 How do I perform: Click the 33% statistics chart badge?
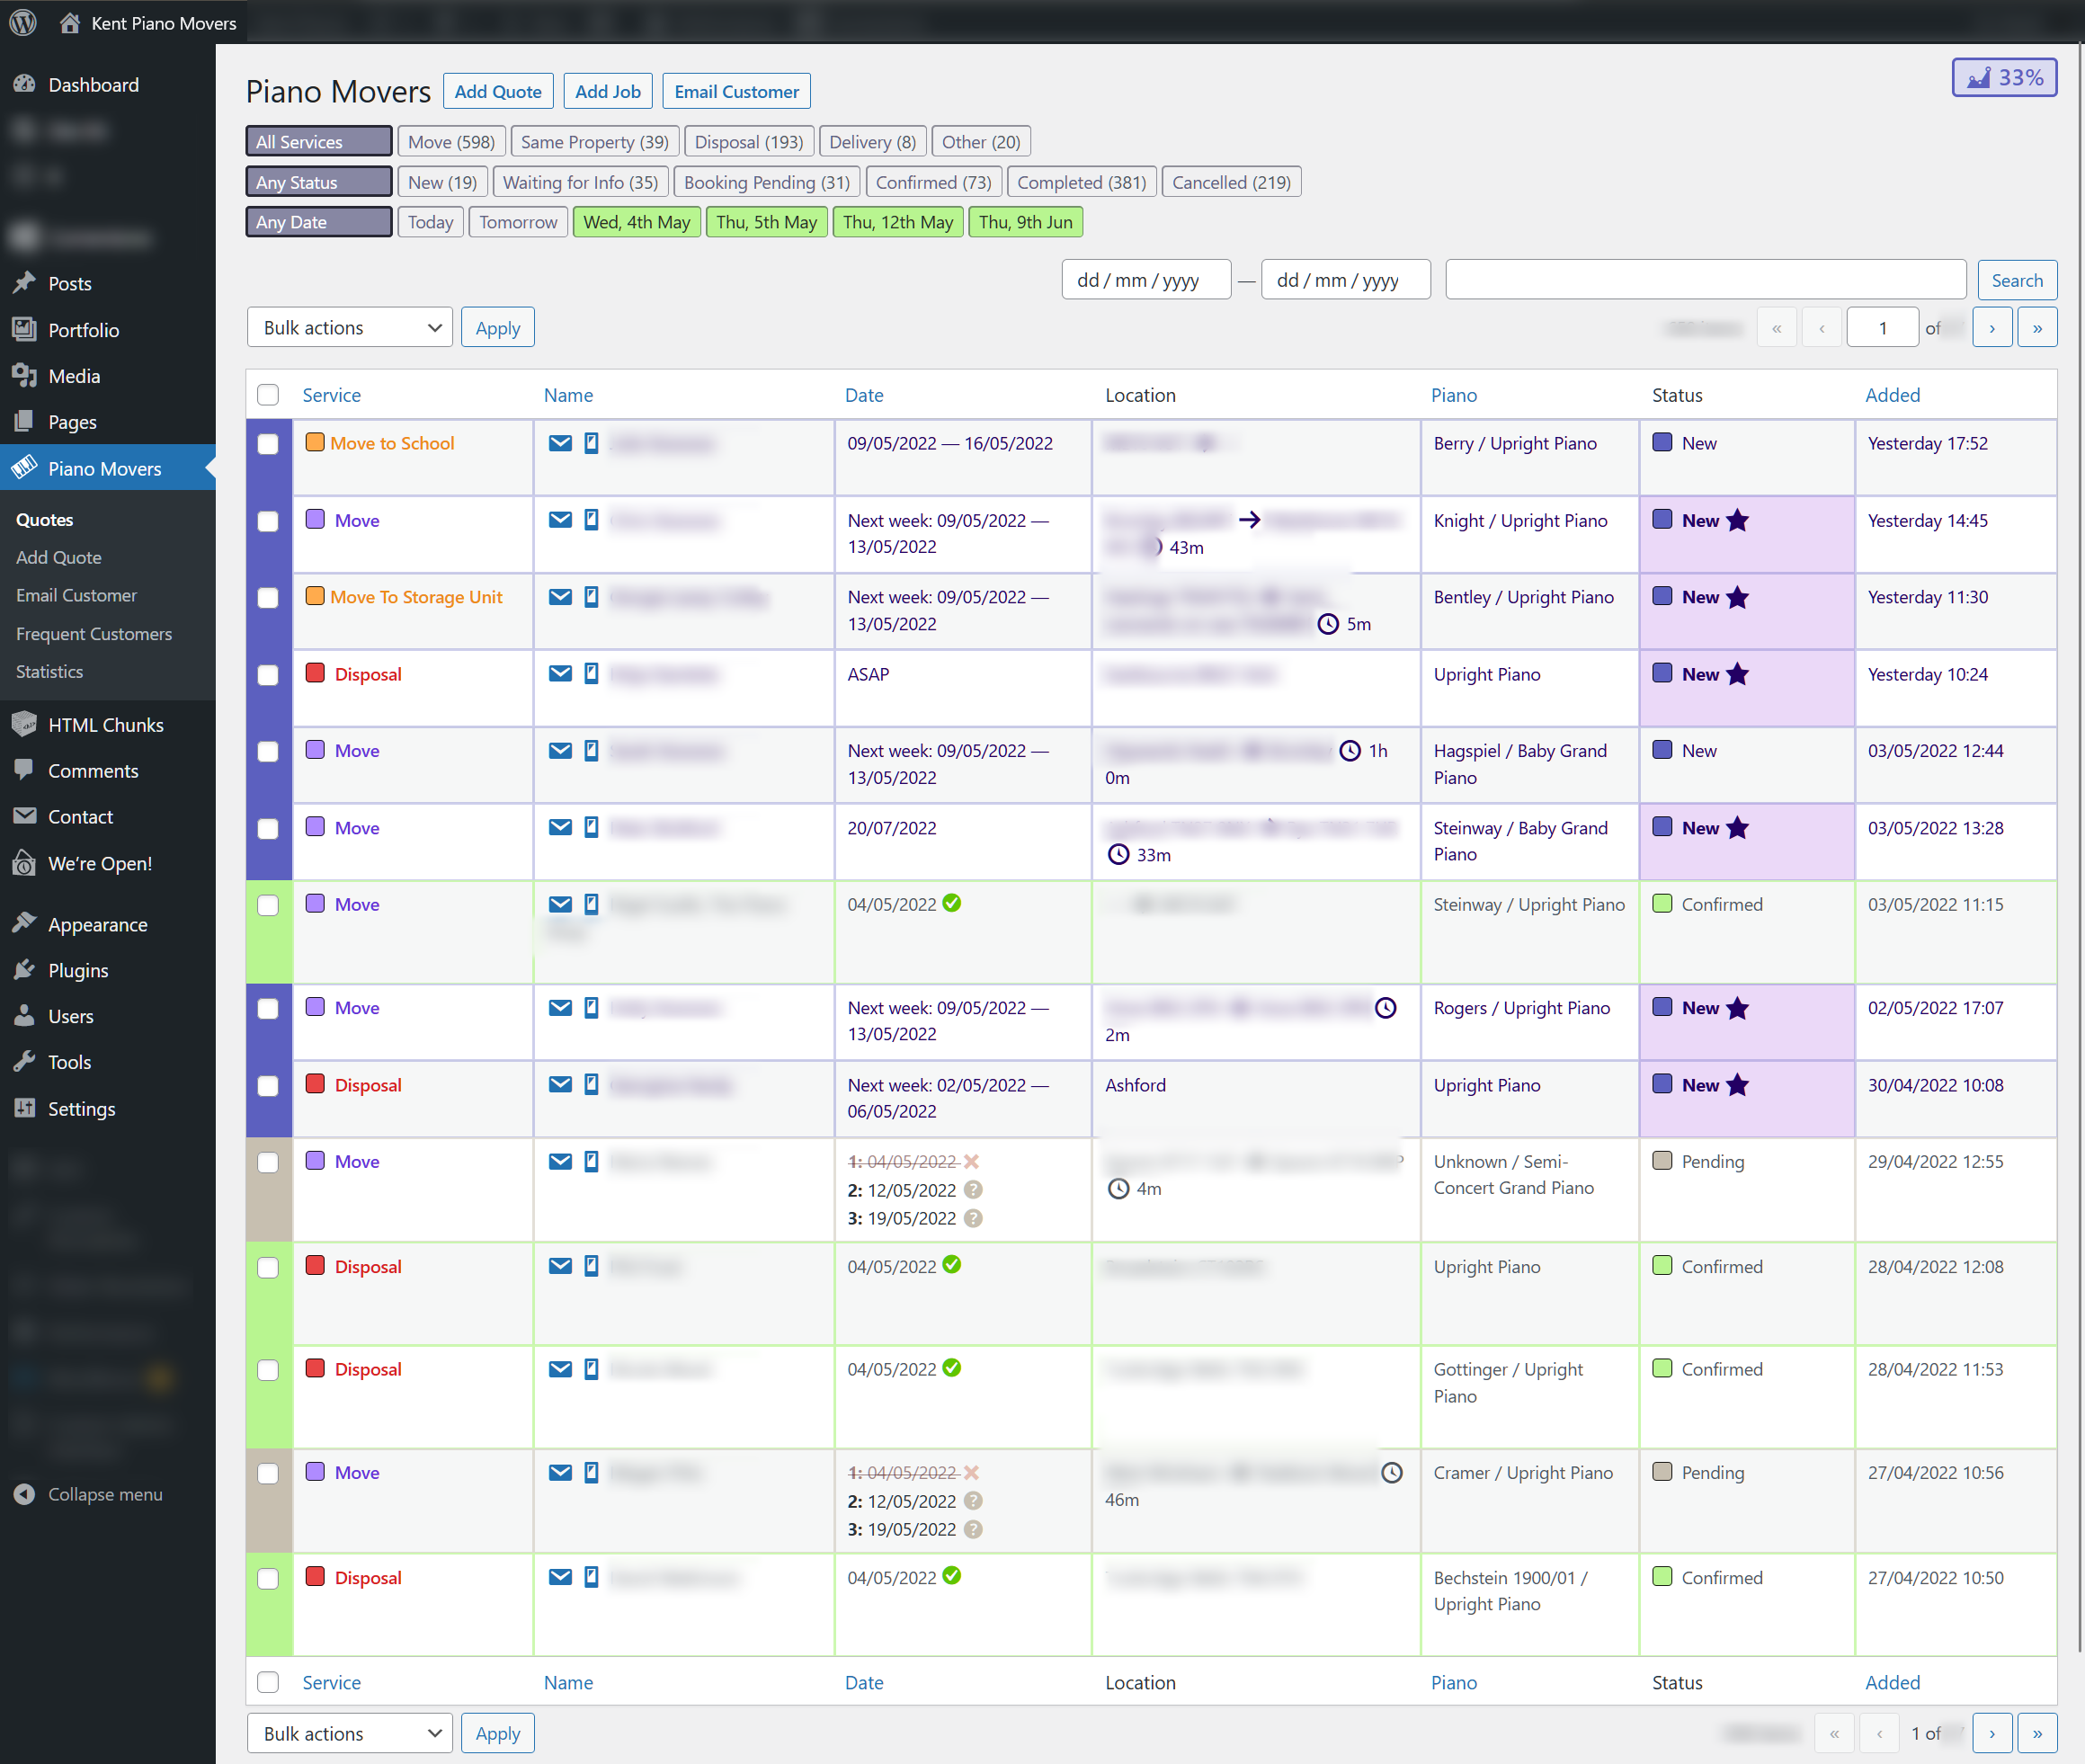2003,77
